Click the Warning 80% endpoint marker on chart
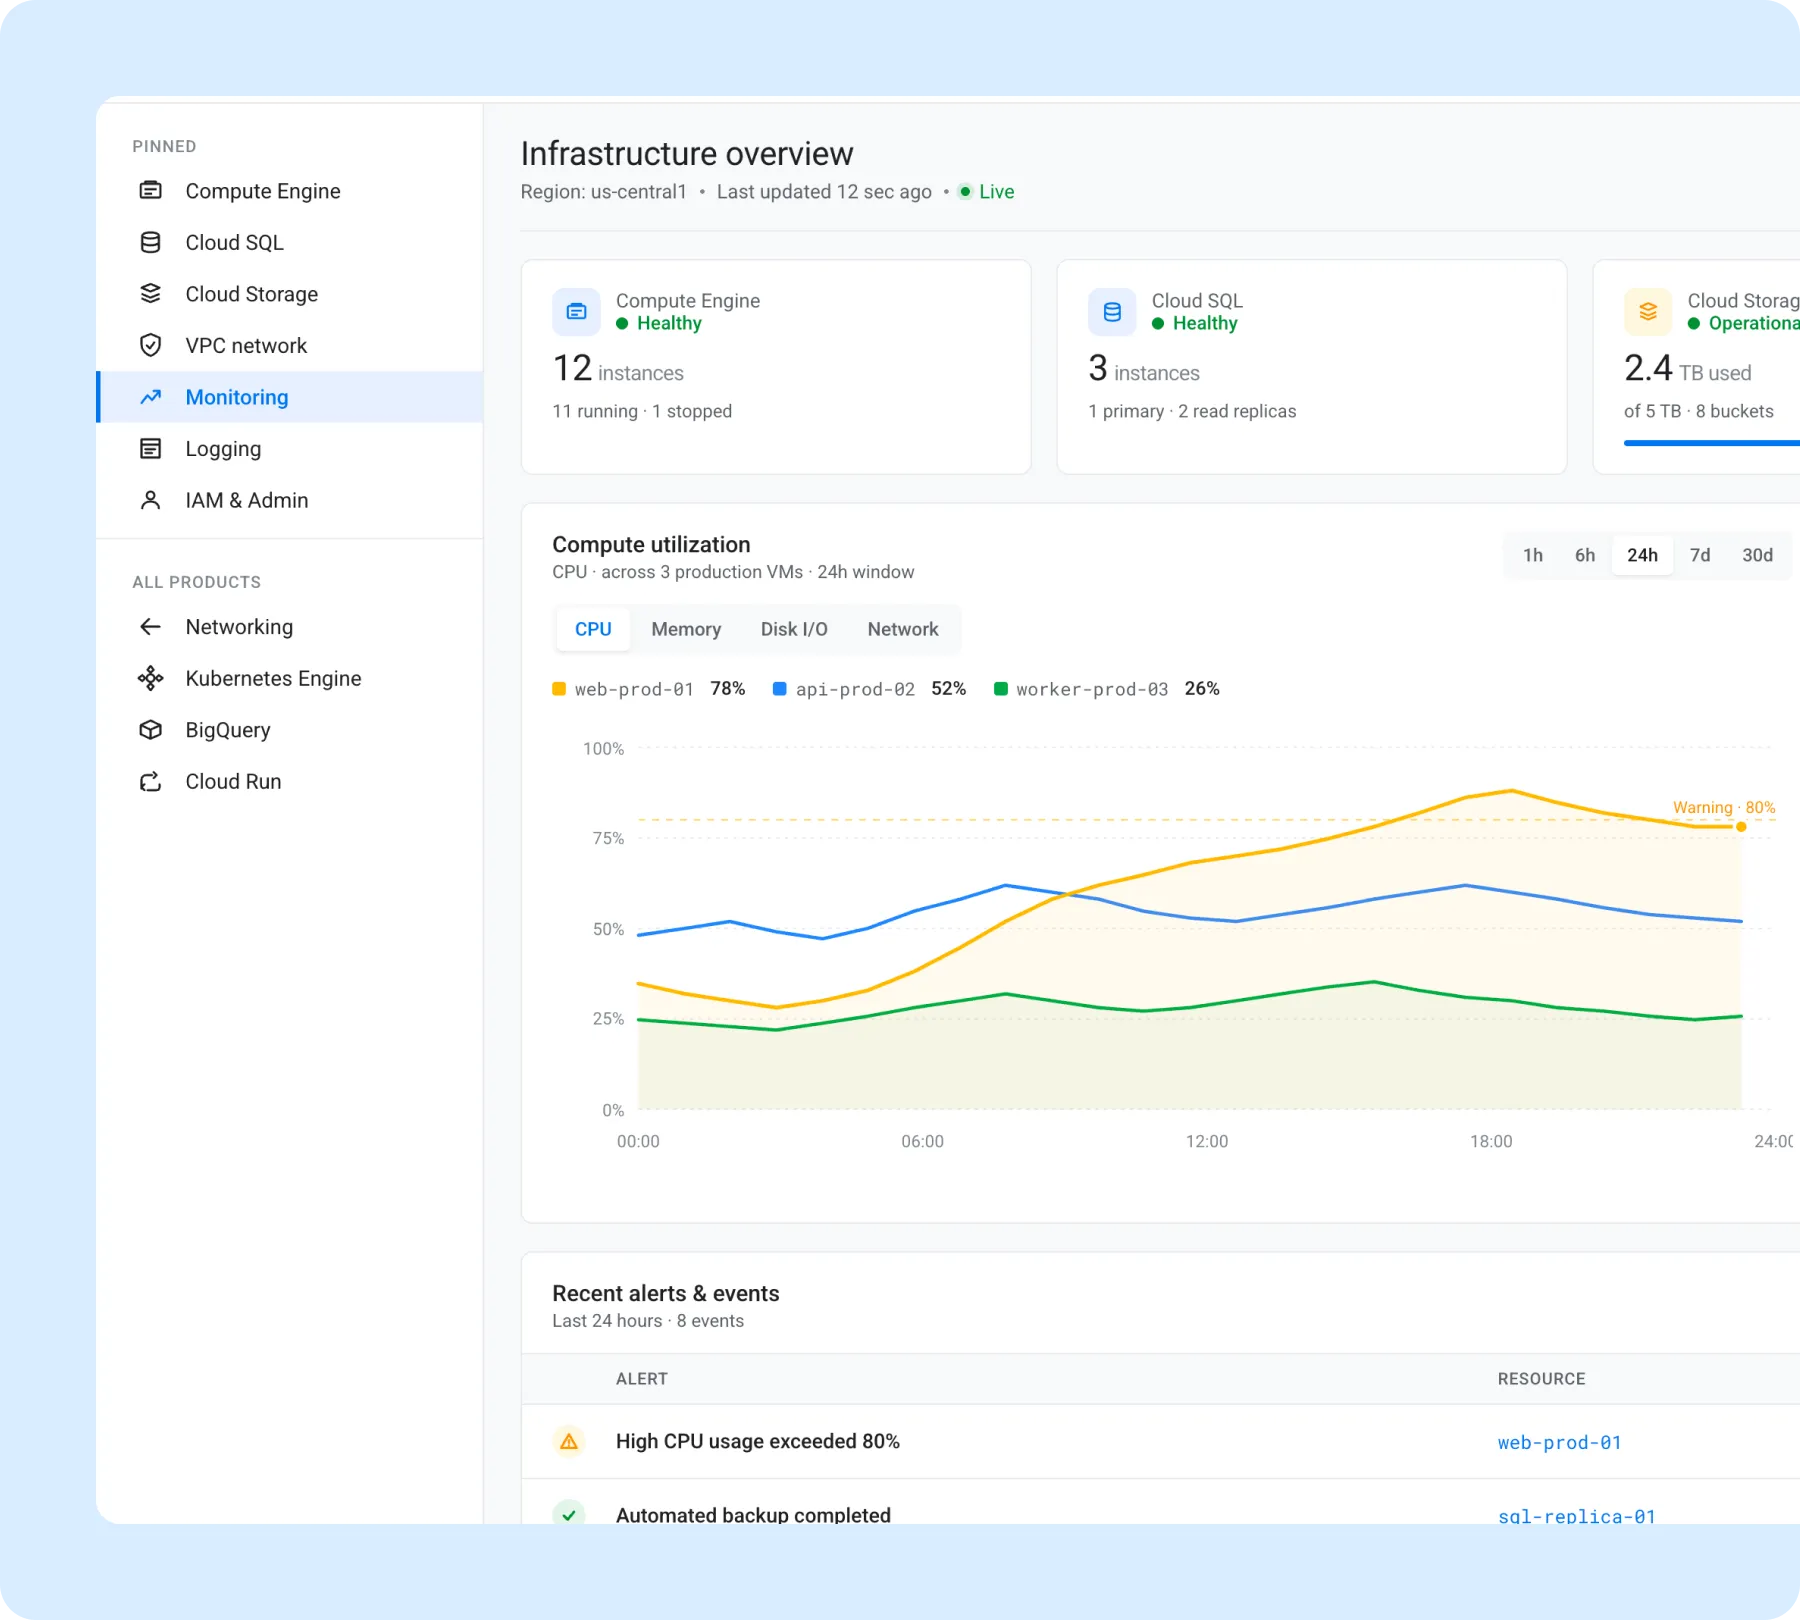Viewport: 1800px width, 1620px height. coord(1741,827)
